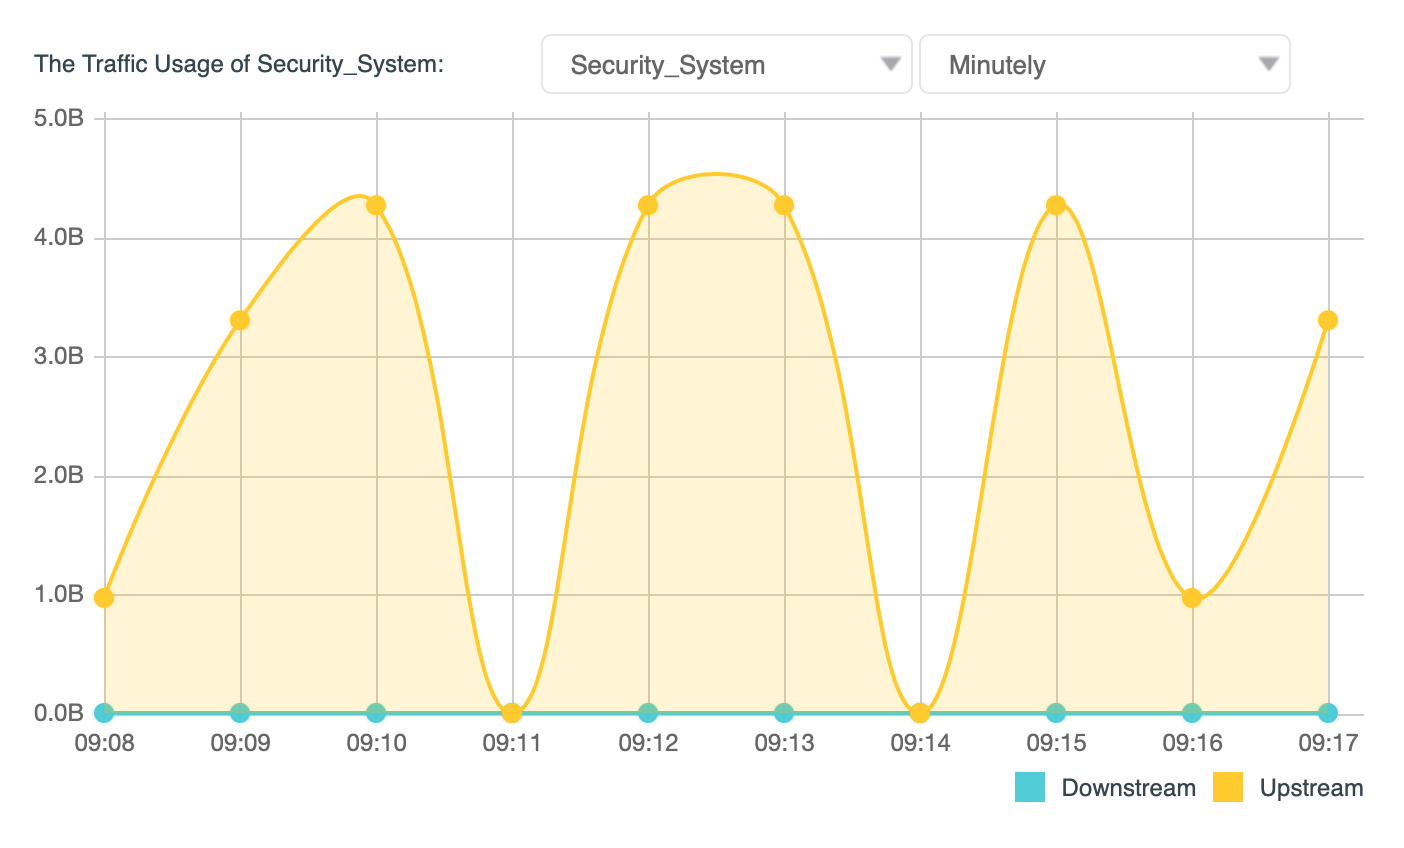The image size is (1404, 848).
Task: Select the Upstream data point at 09:10
Action: [376, 206]
